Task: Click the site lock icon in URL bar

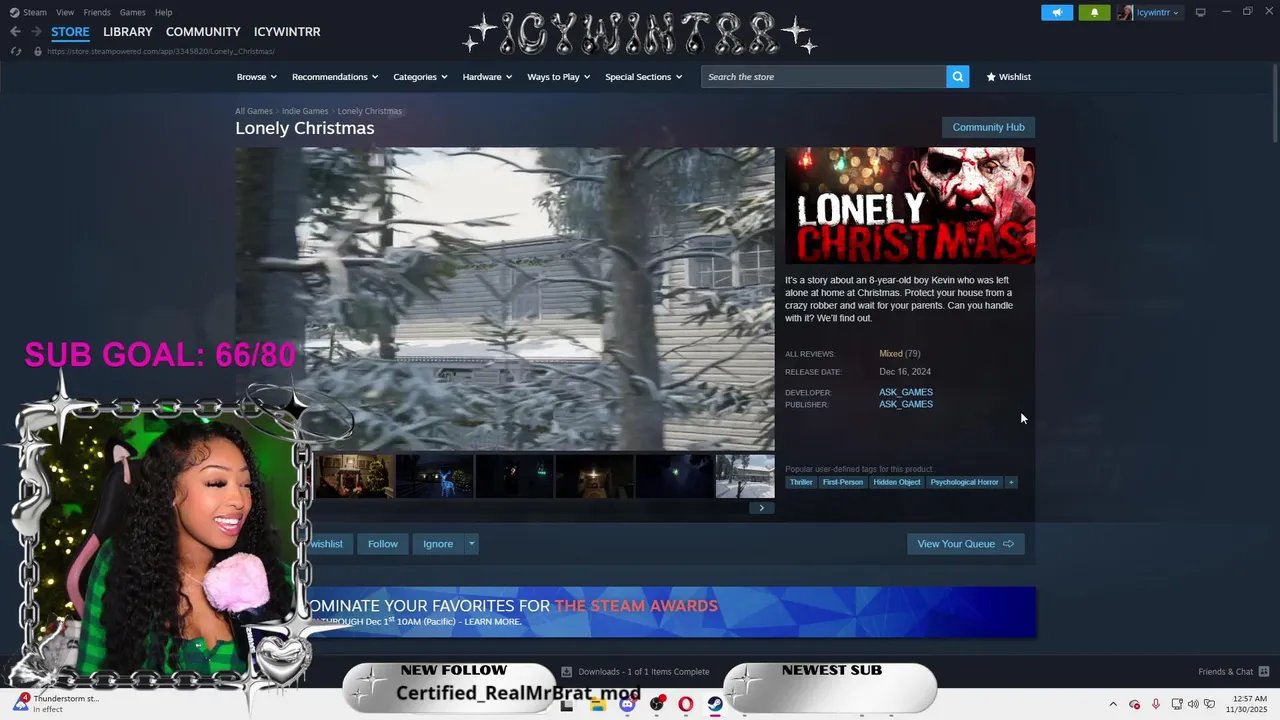Action: click(x=37, y=51)
